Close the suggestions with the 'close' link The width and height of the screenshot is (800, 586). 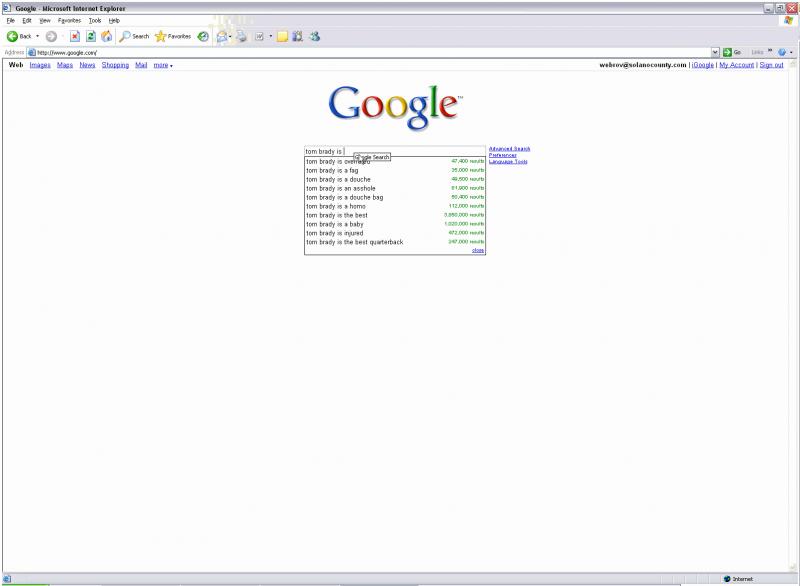click(478, 250)
